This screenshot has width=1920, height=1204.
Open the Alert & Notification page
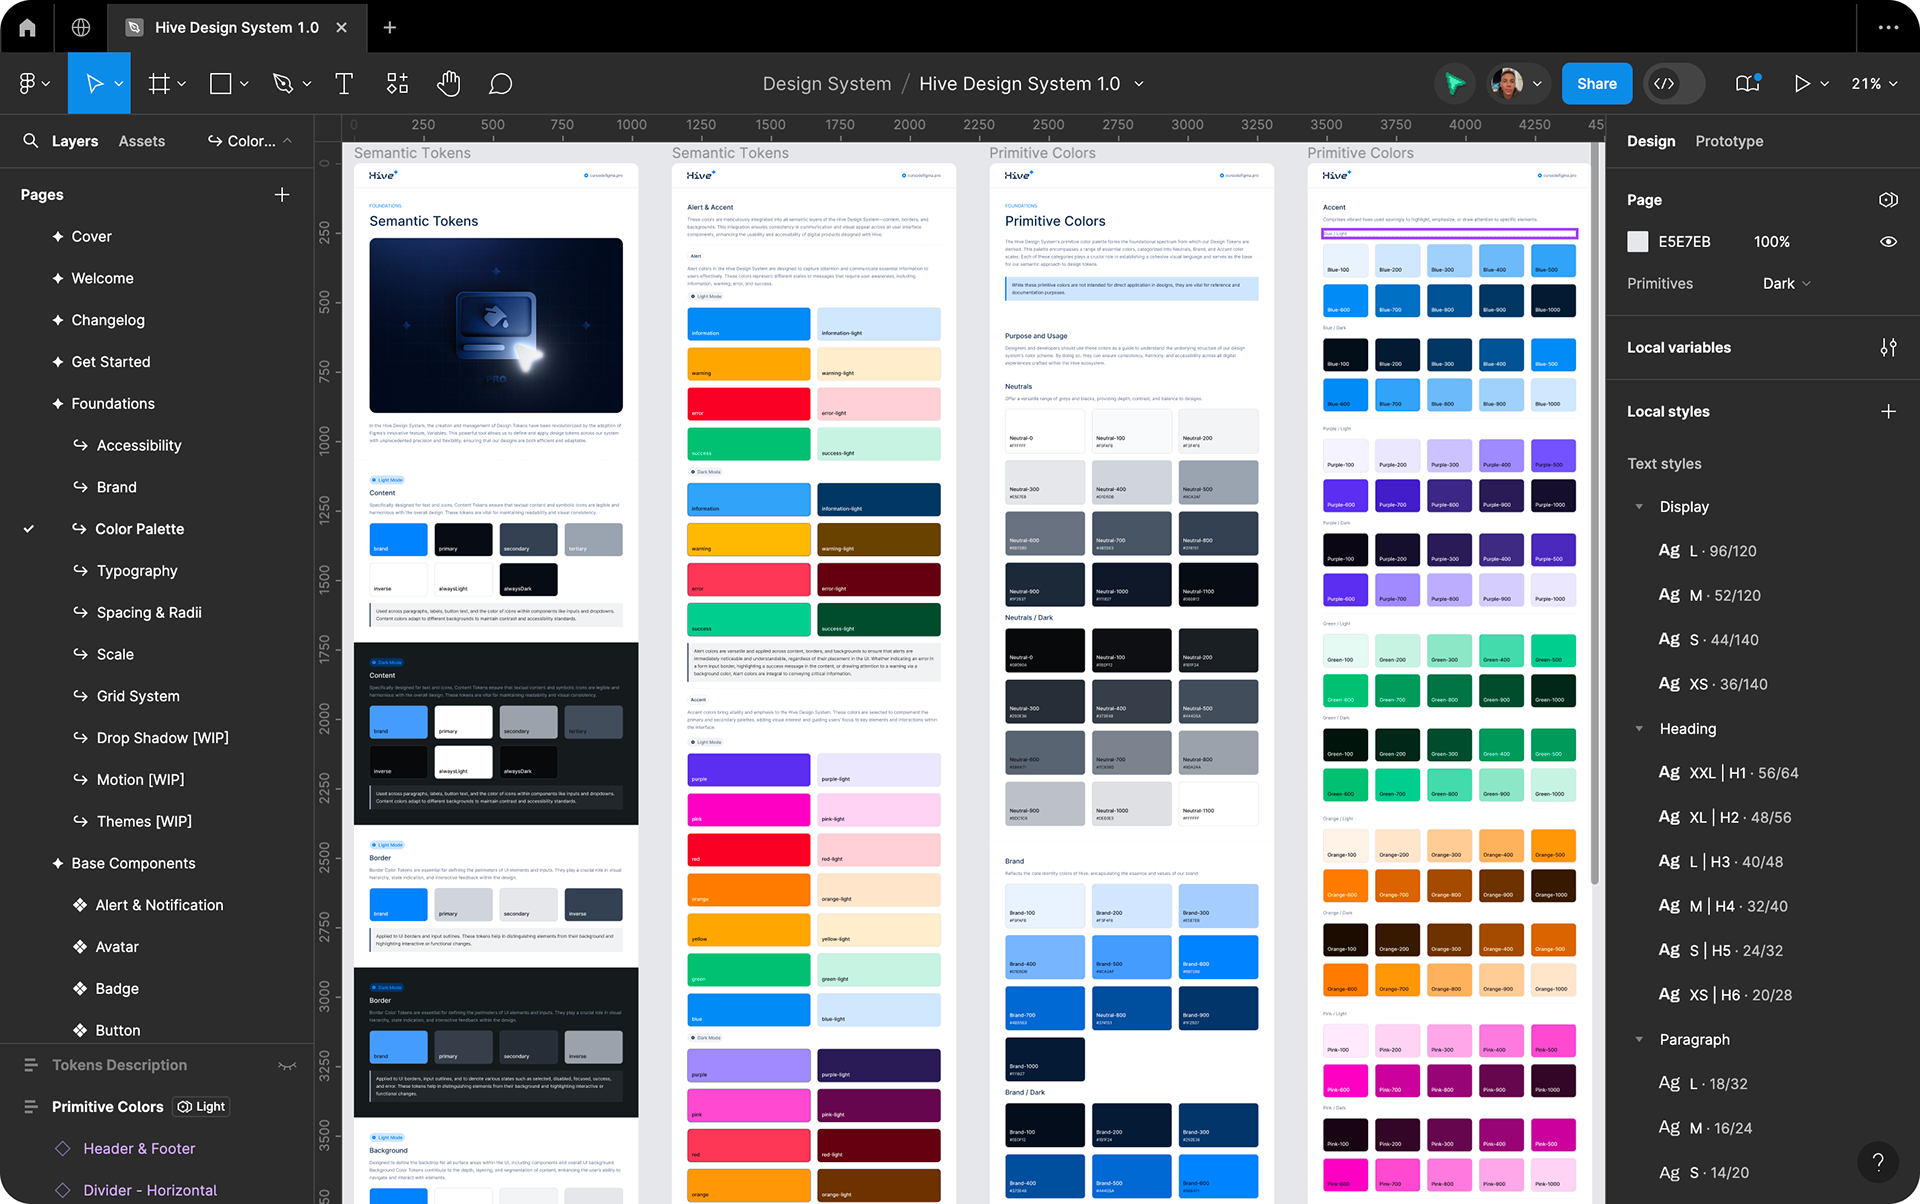pos(159,905)
